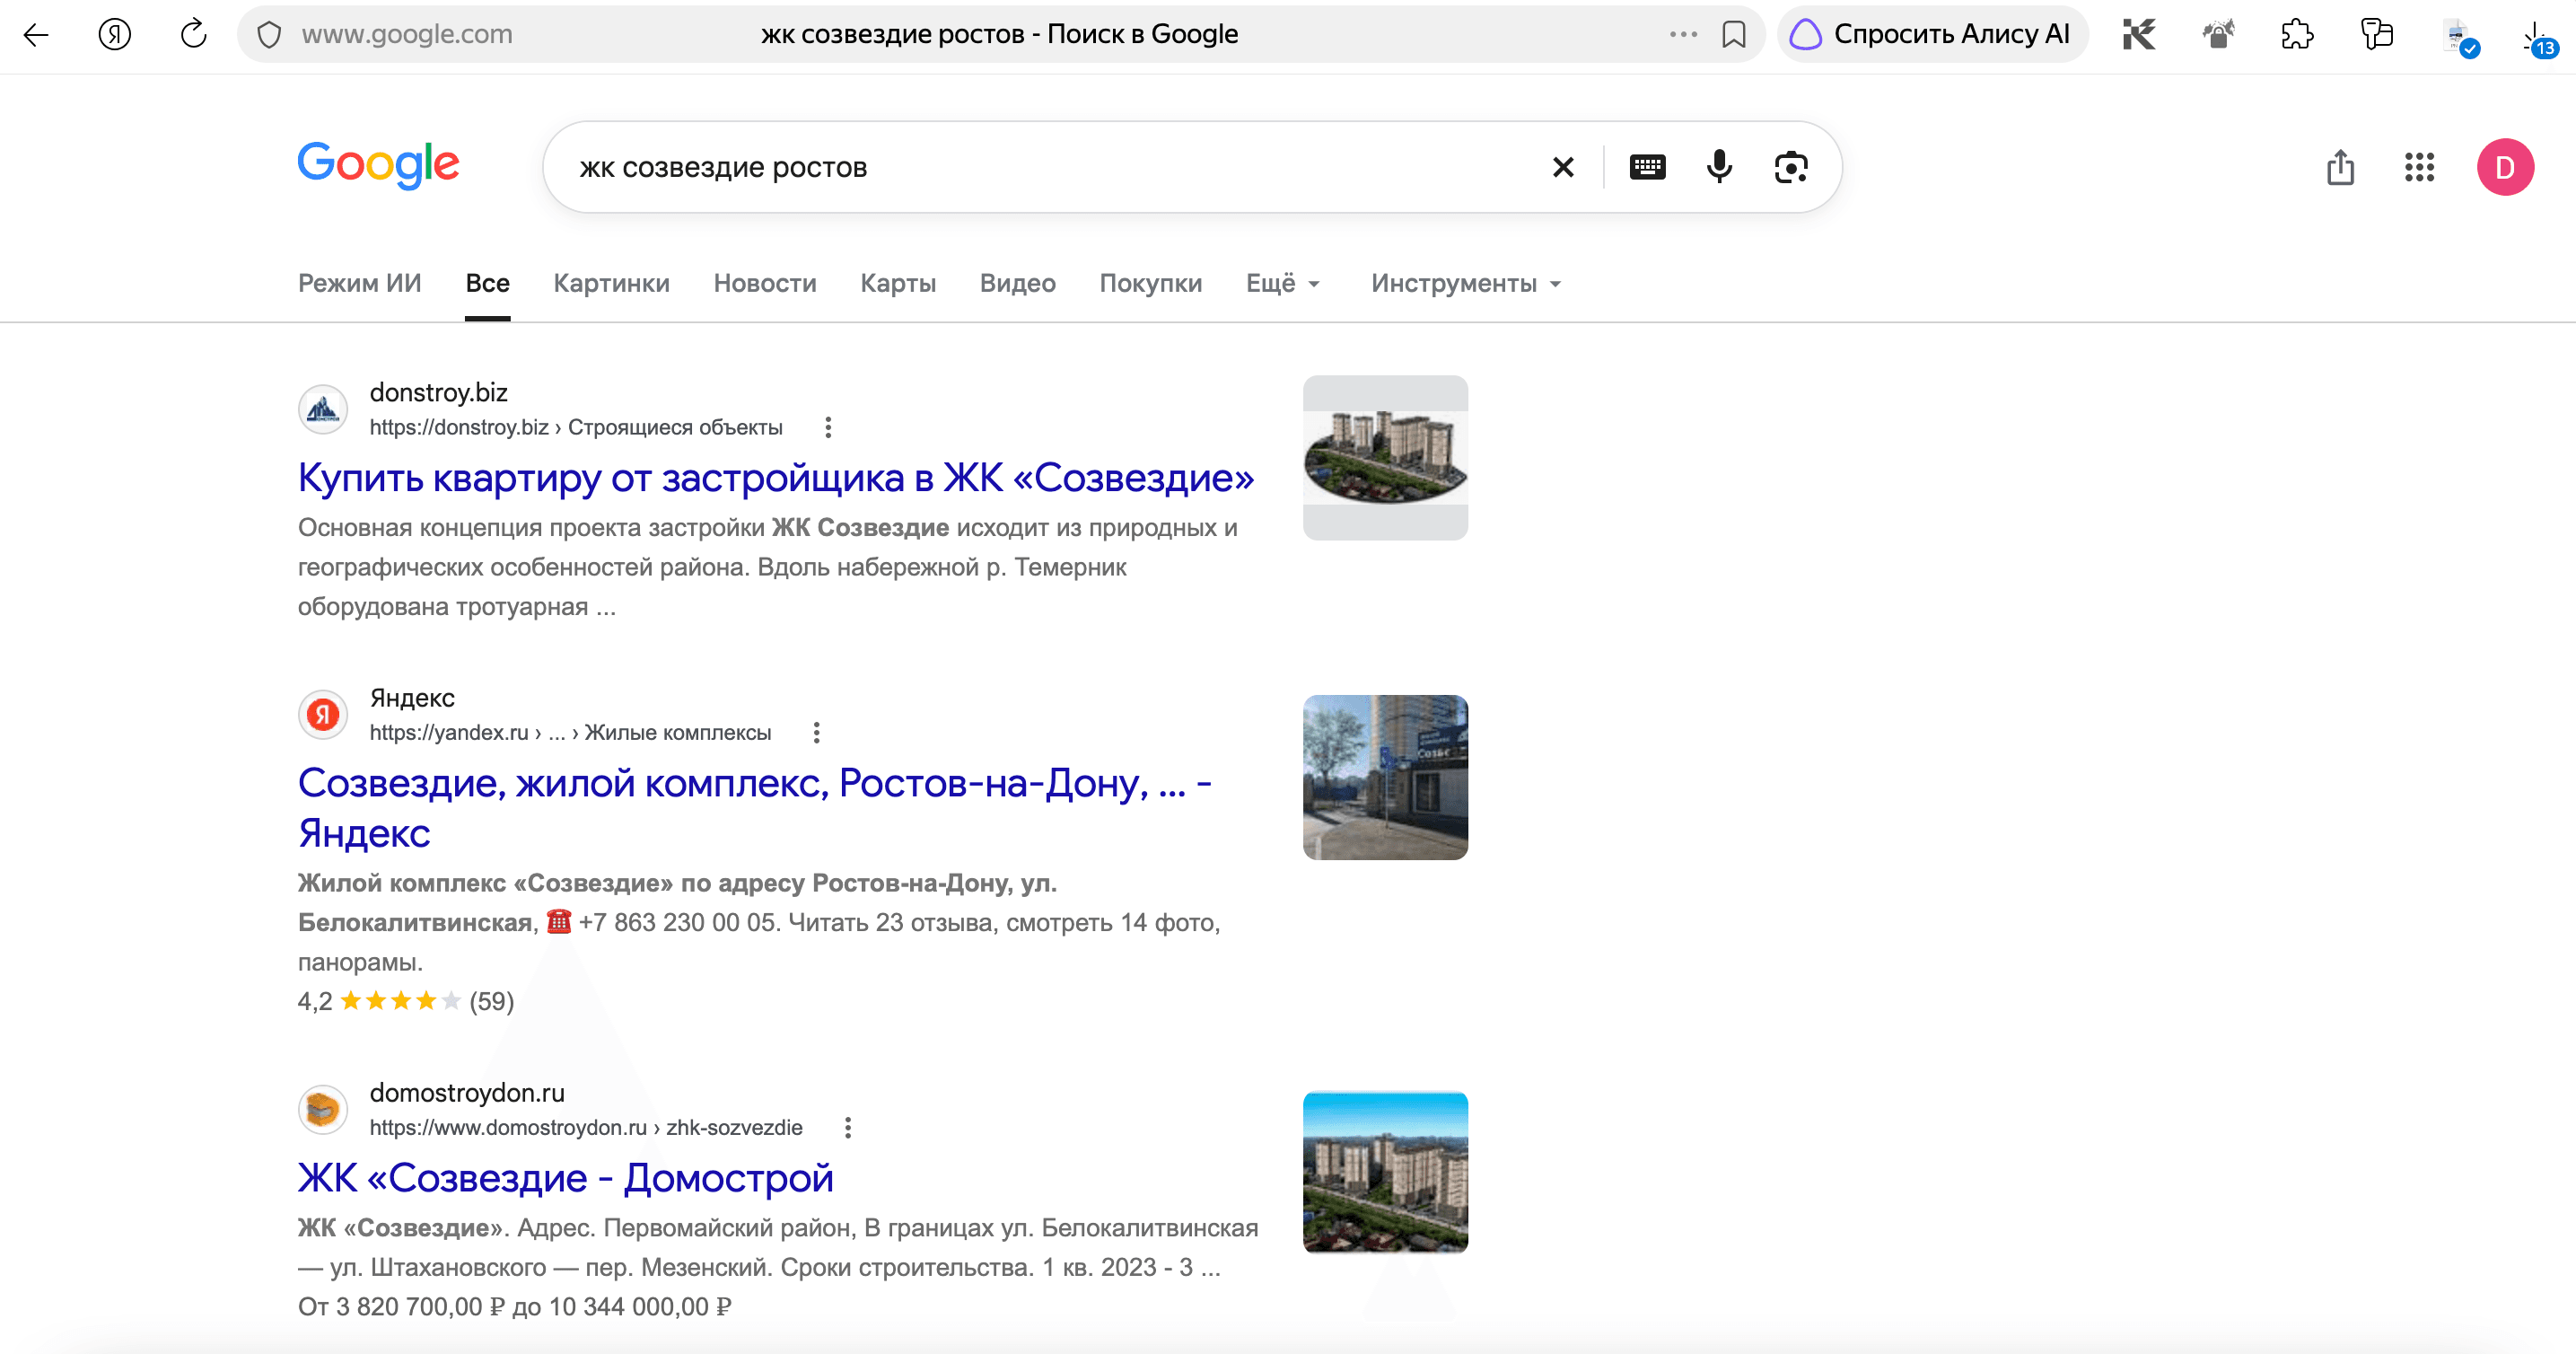The image size is (2576, 1354).
Task: Open more options for domostroydon.ru result
Action: click(848, 1128)
